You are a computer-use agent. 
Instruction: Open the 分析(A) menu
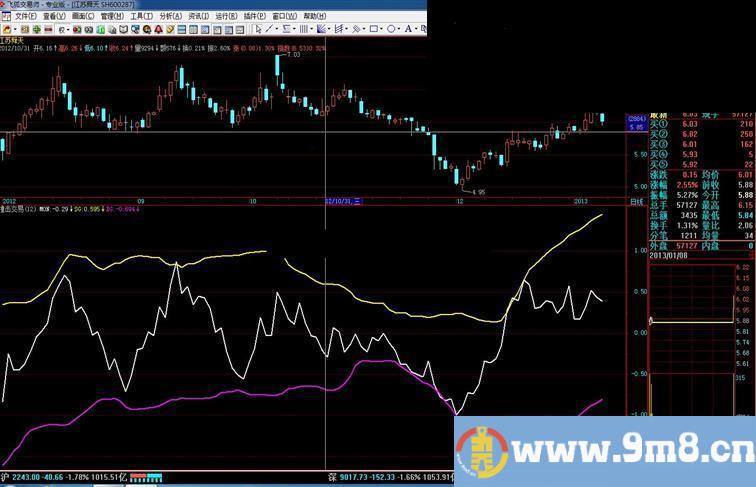click(170, 16)
